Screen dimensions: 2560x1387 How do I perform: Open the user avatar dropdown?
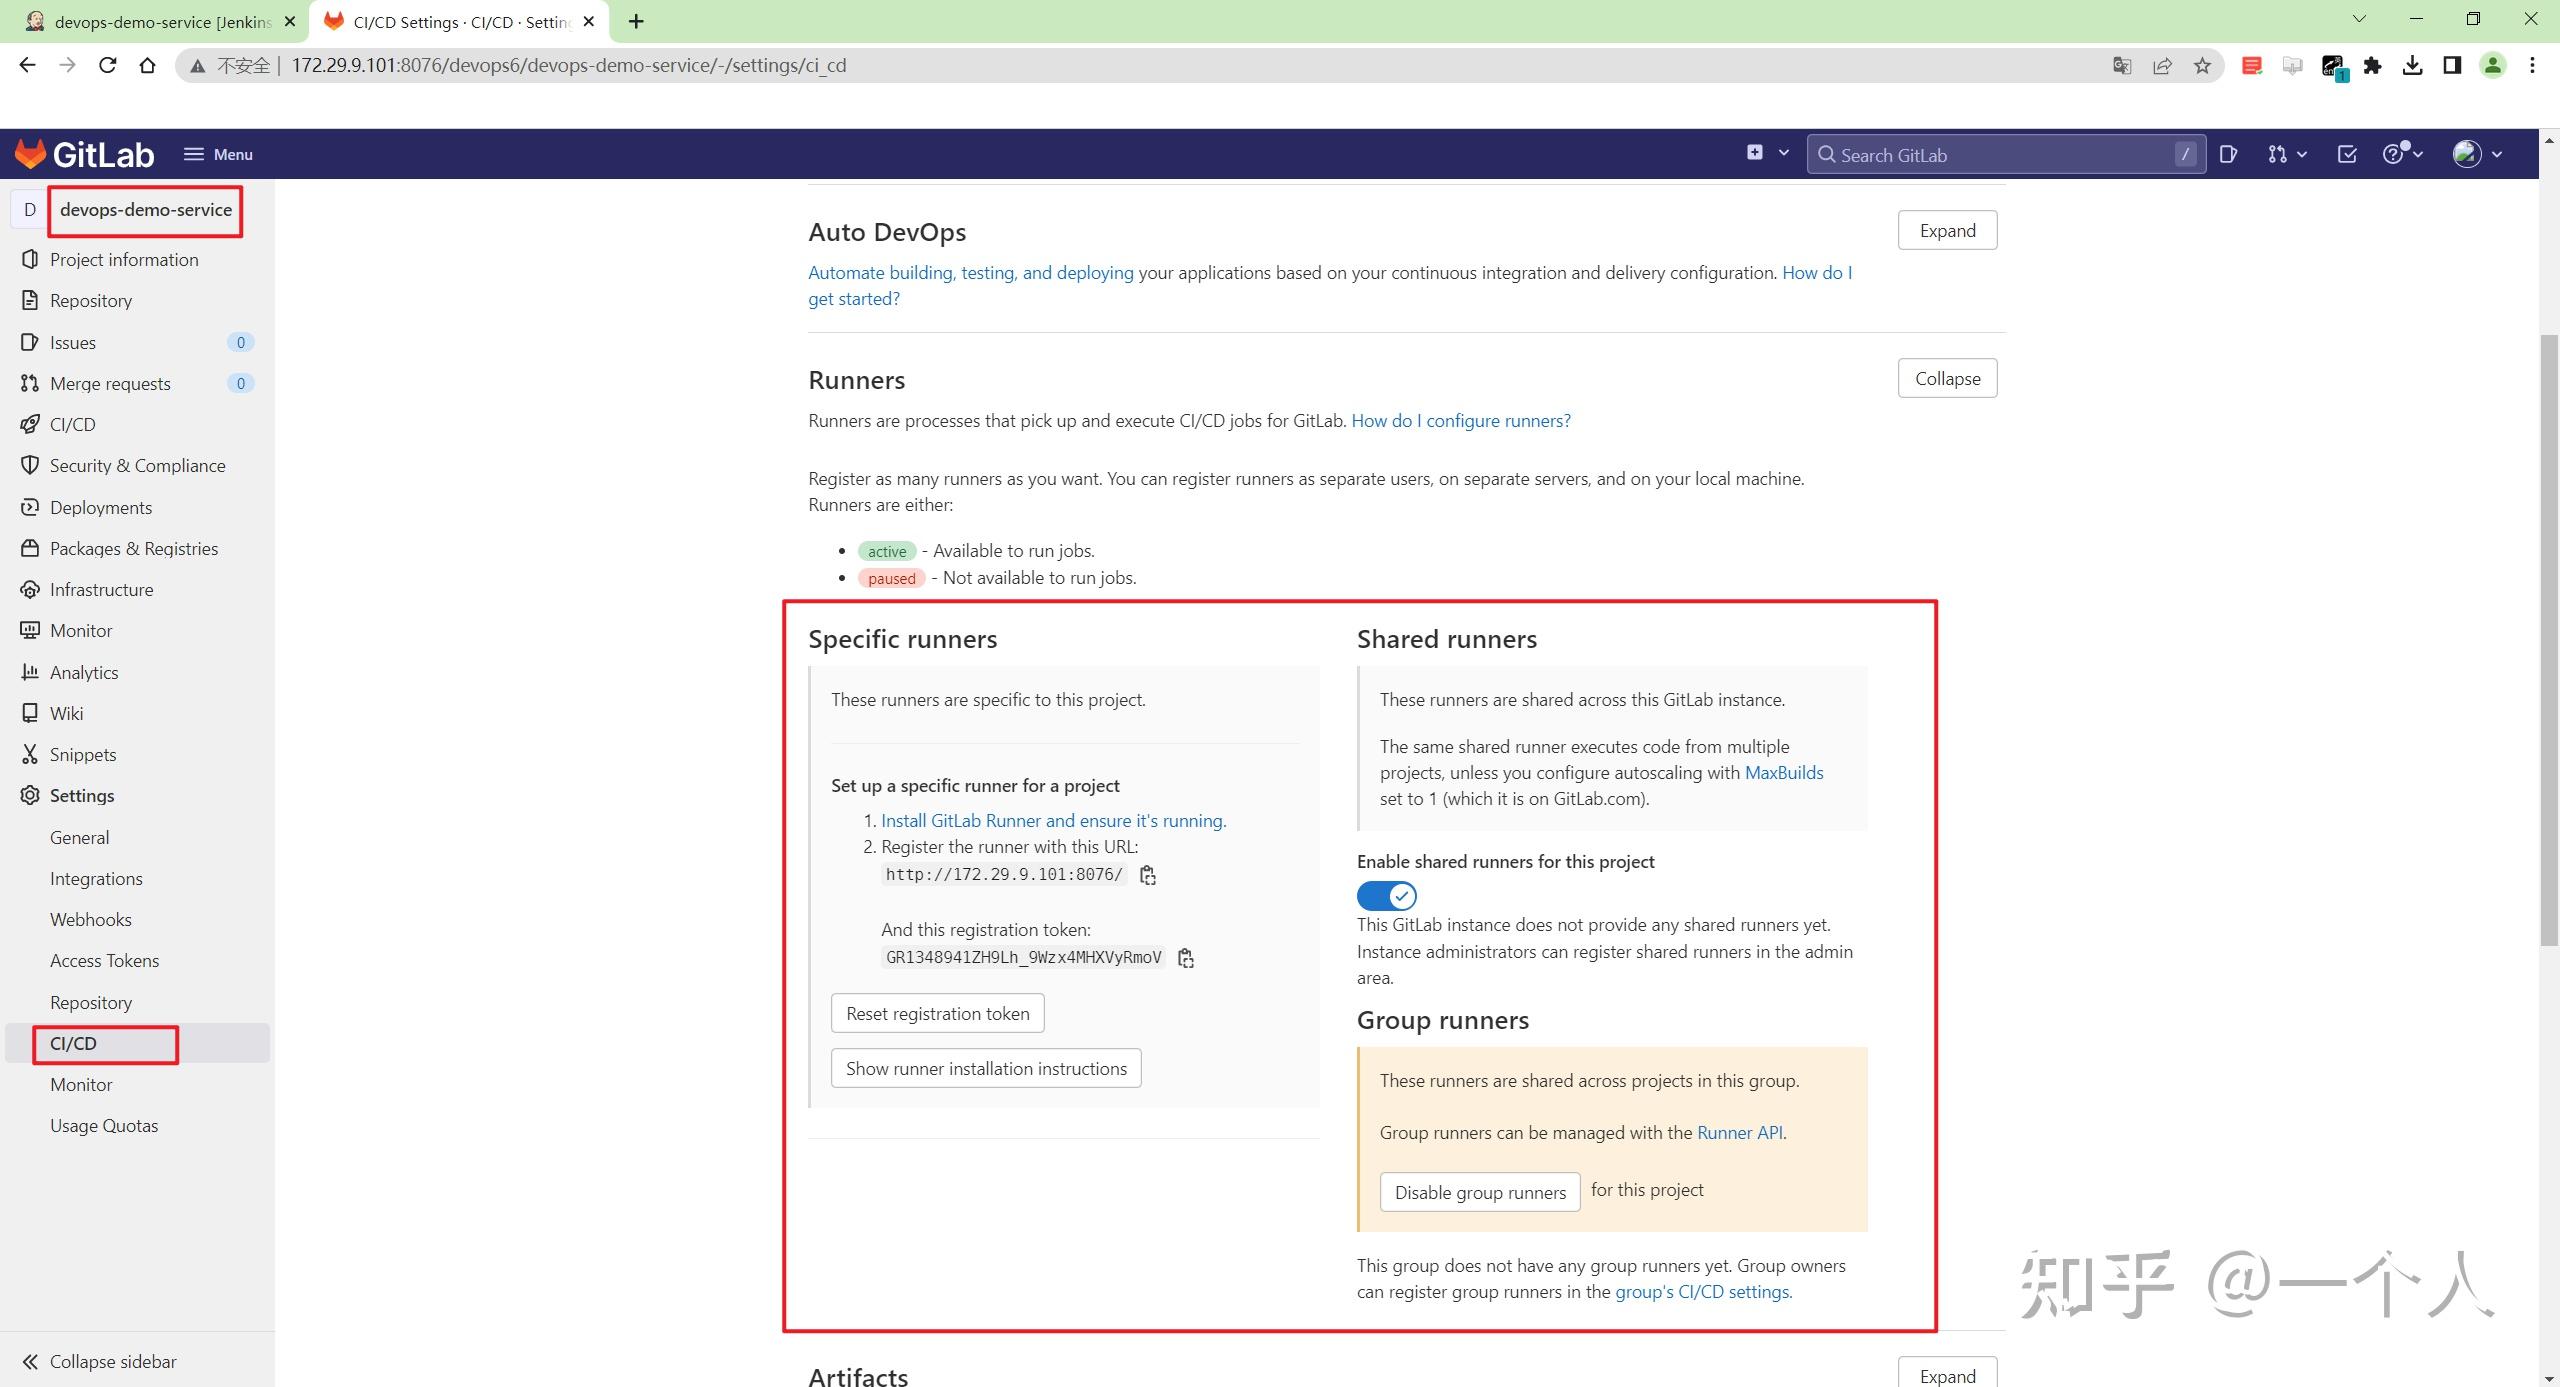(x=2477, y=154)
